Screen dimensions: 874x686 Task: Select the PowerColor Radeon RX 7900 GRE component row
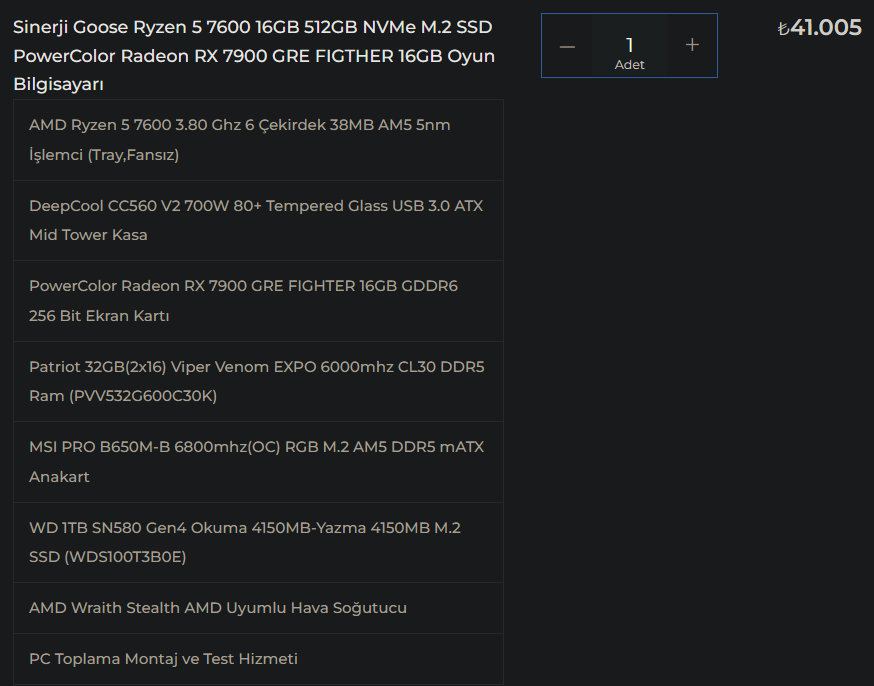259,301
